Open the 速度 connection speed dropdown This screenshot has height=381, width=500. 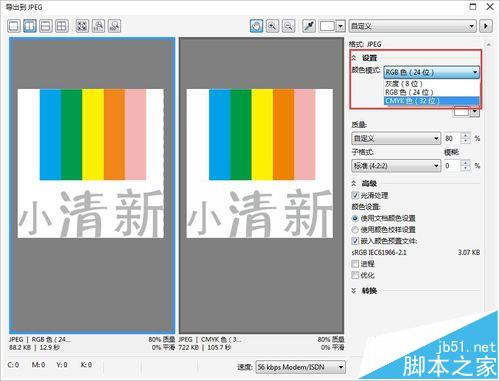[300, 367]
